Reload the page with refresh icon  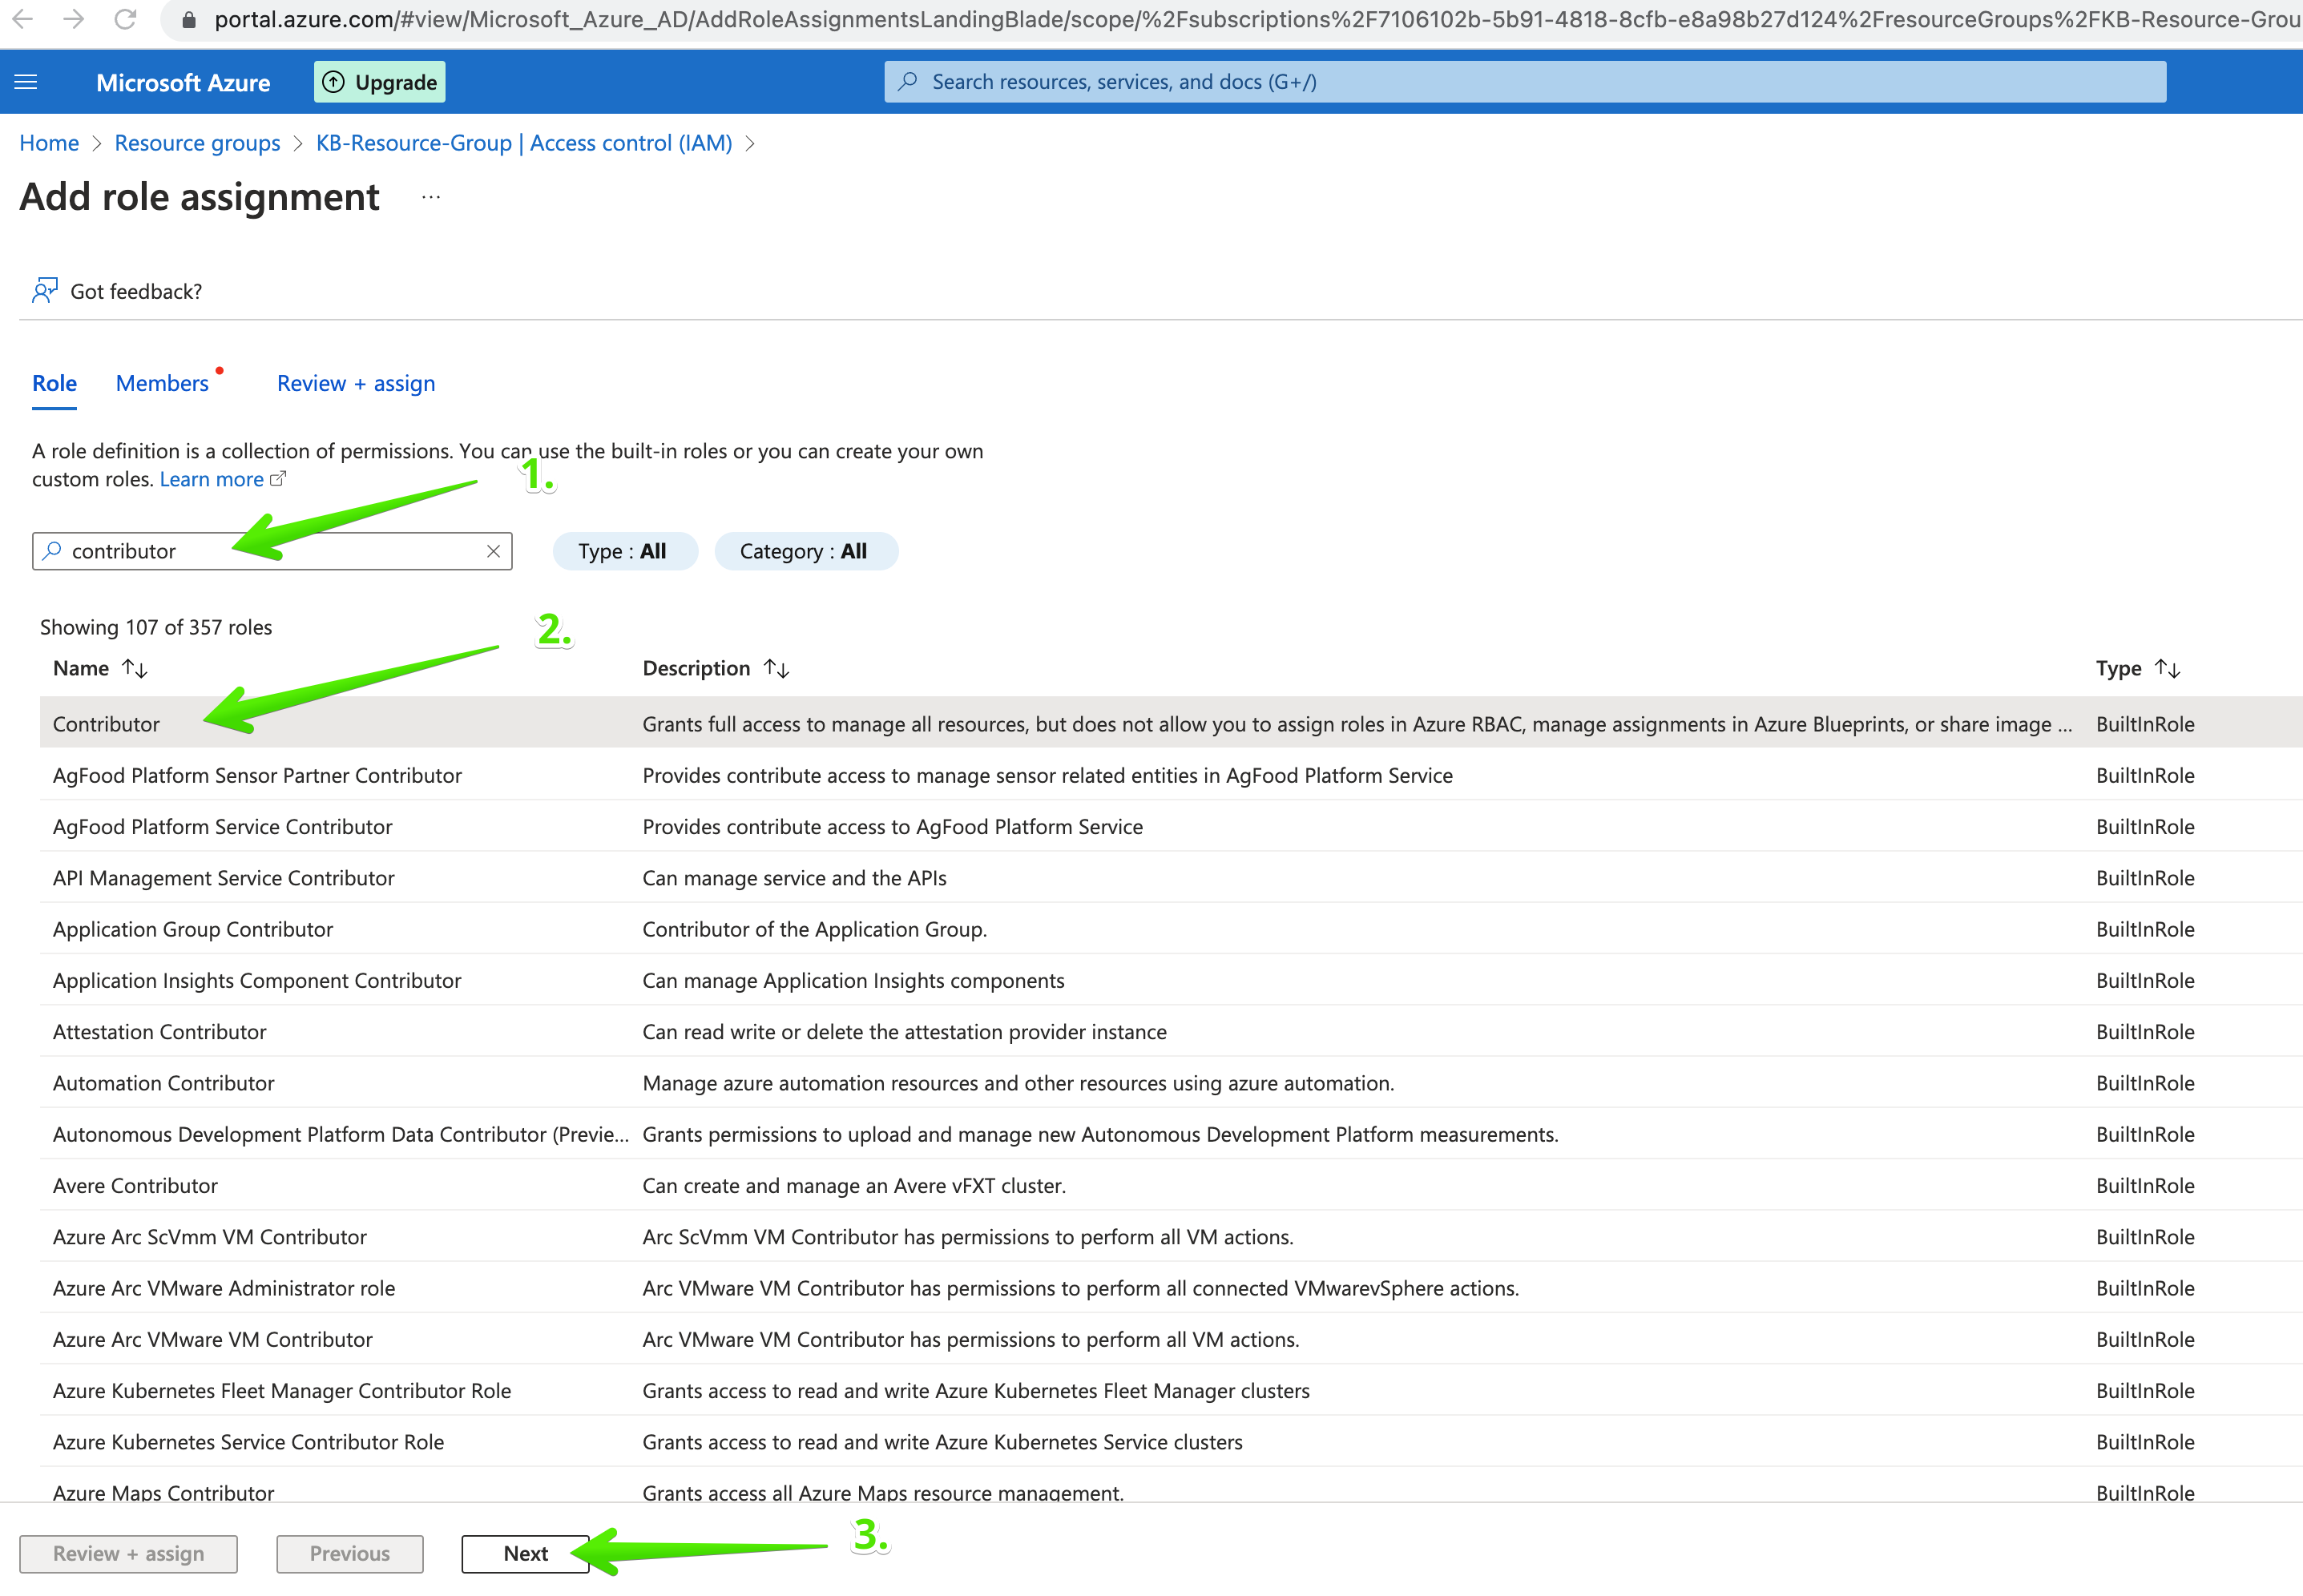click(125, 19)
